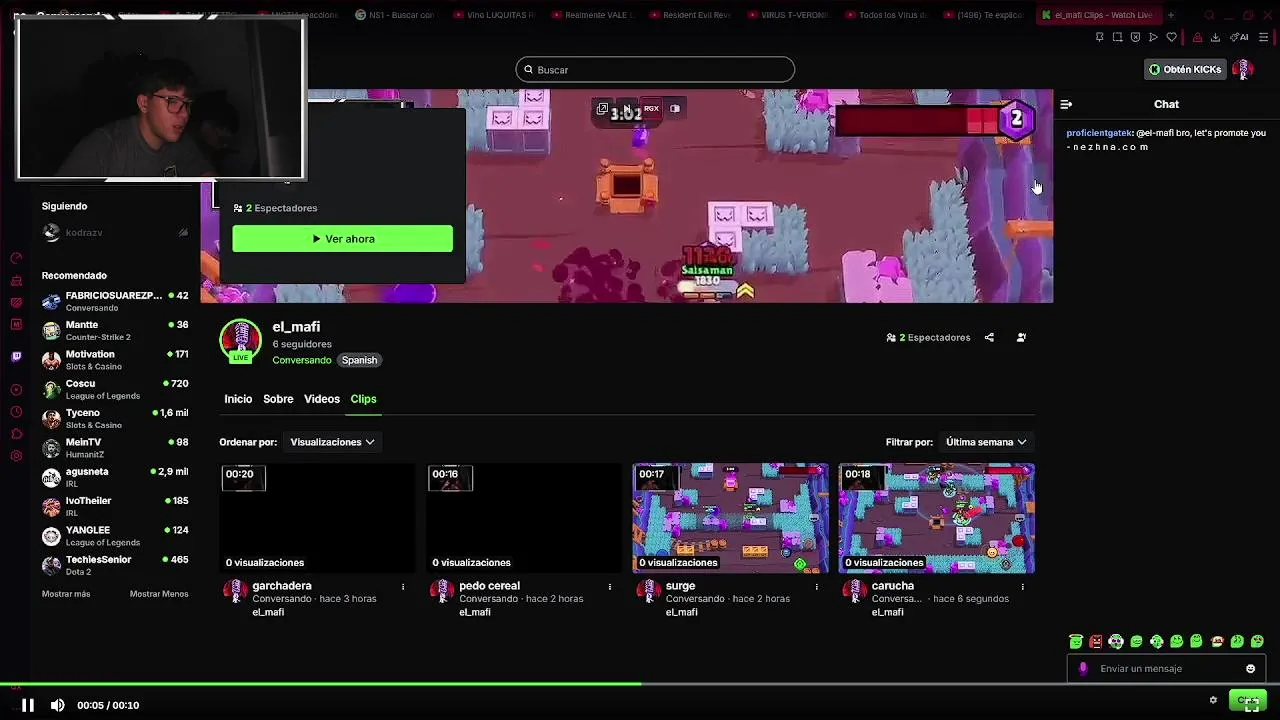Open the Mantte recommended channel
The height and width of the screenshot is (720, 1280).
[115, 331]
